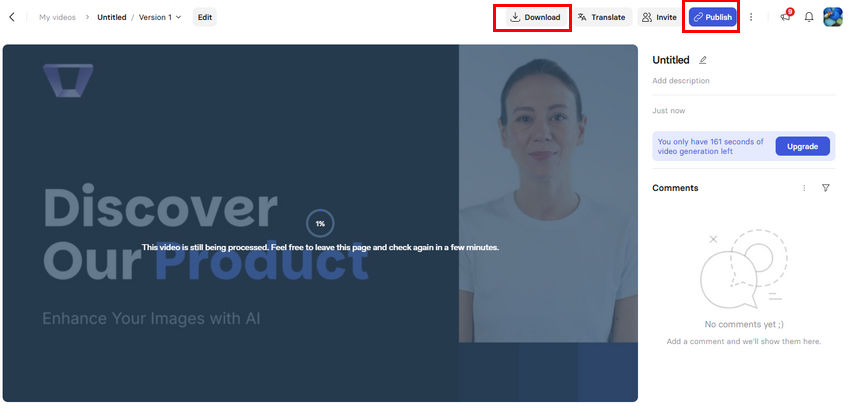Screen dimensions: 850x408
Task: Expand the Version 1 dropdown
Action: pos(160,17)
